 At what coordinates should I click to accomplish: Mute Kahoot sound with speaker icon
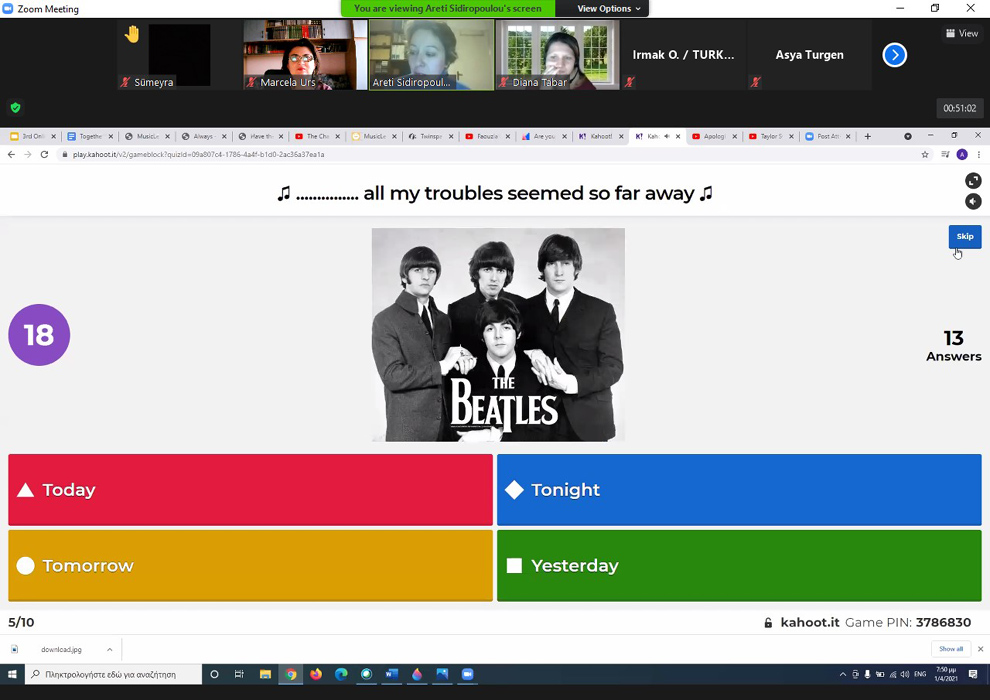point(973,201)
